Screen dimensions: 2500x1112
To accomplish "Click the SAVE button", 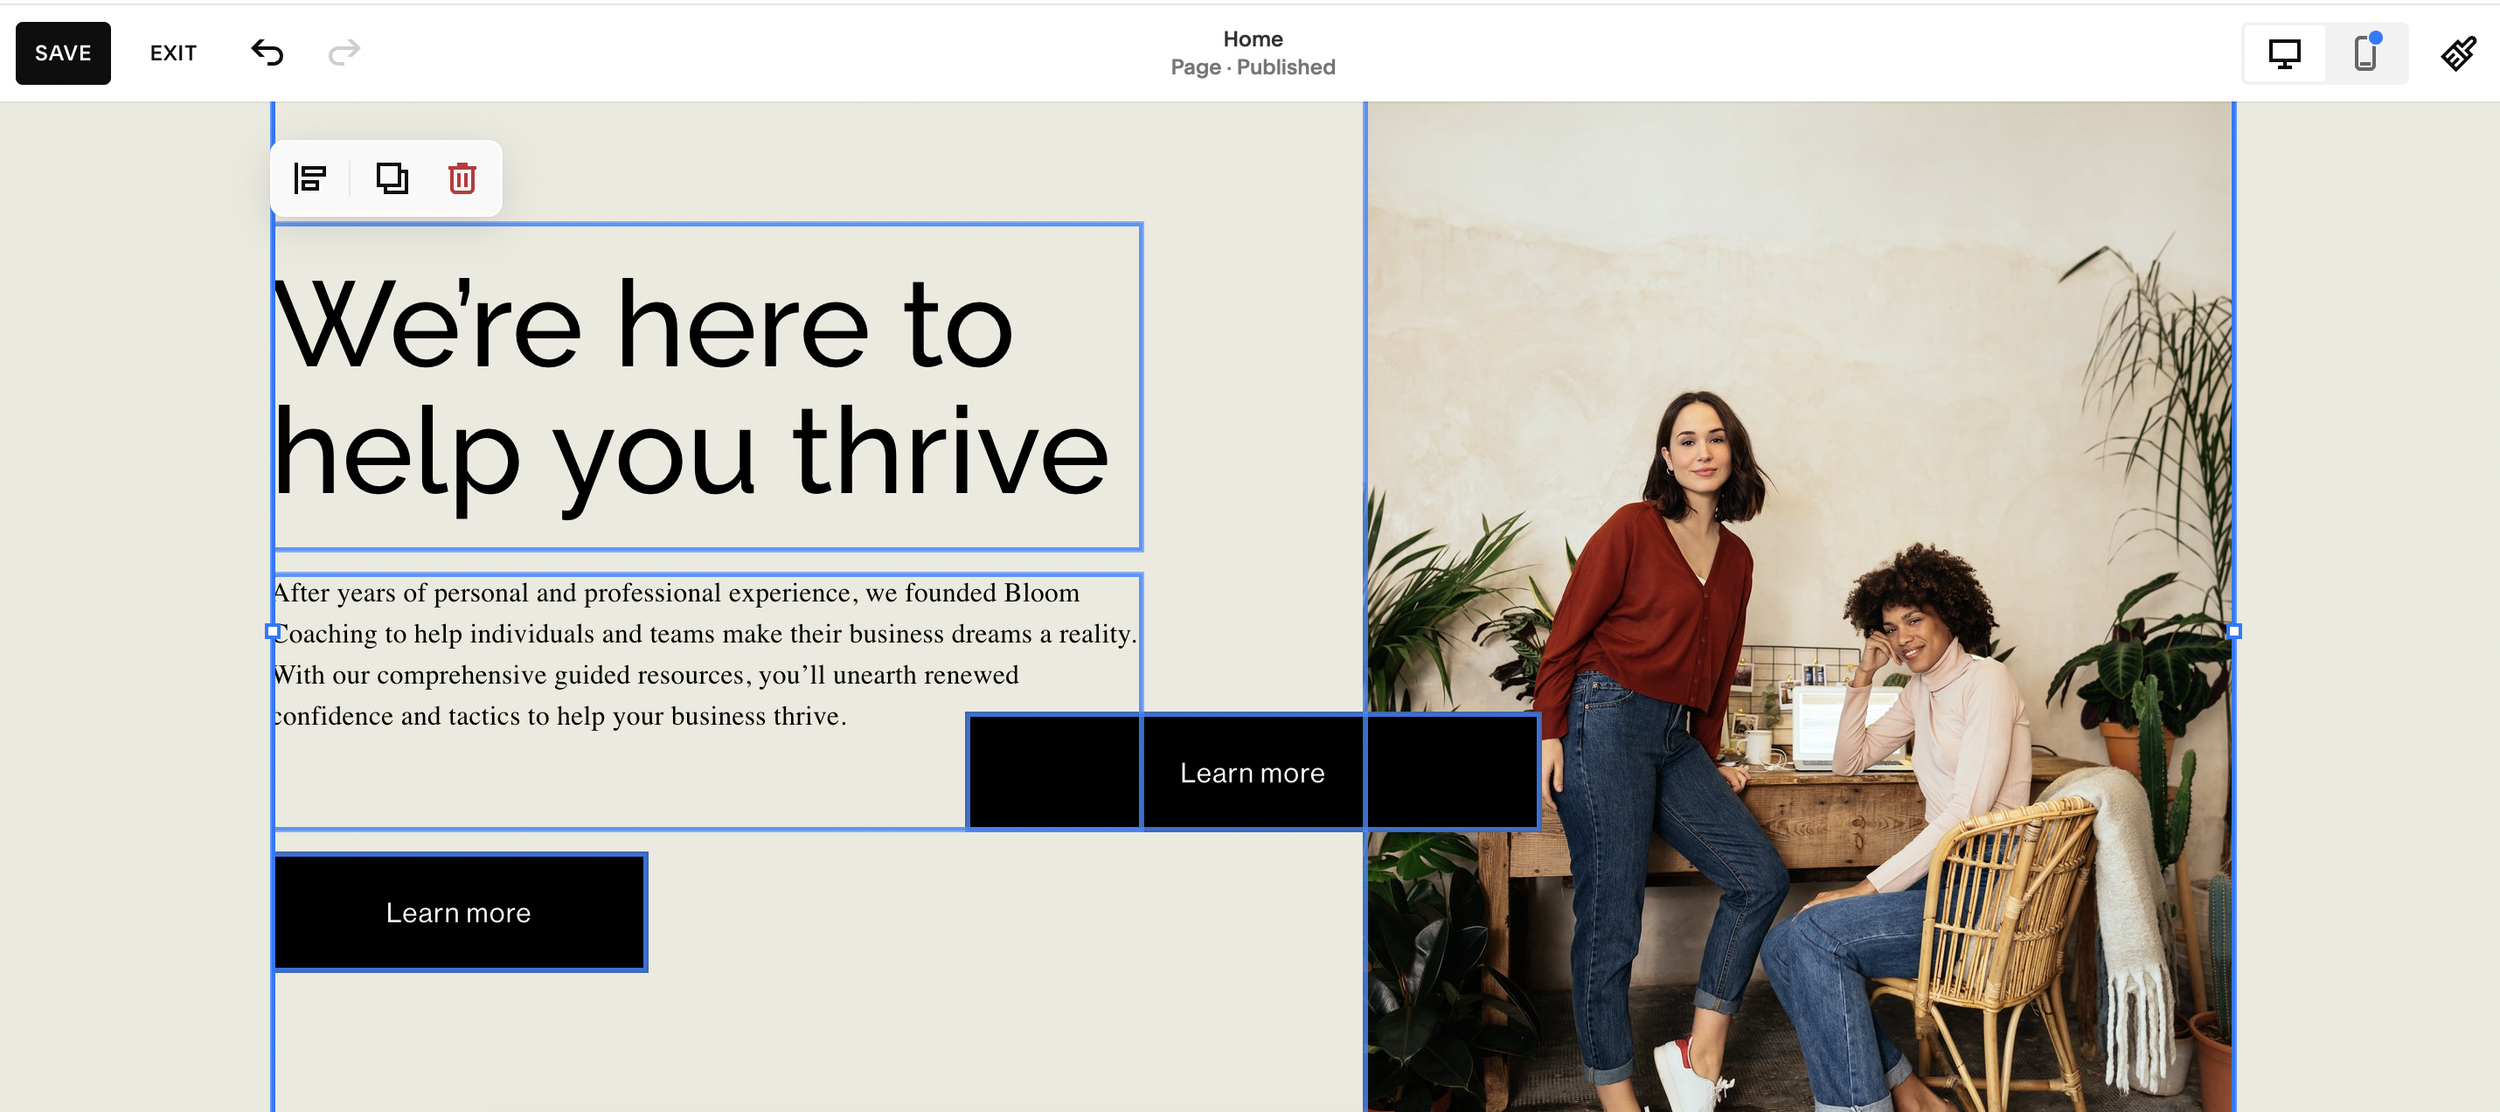I will (63, 53).
